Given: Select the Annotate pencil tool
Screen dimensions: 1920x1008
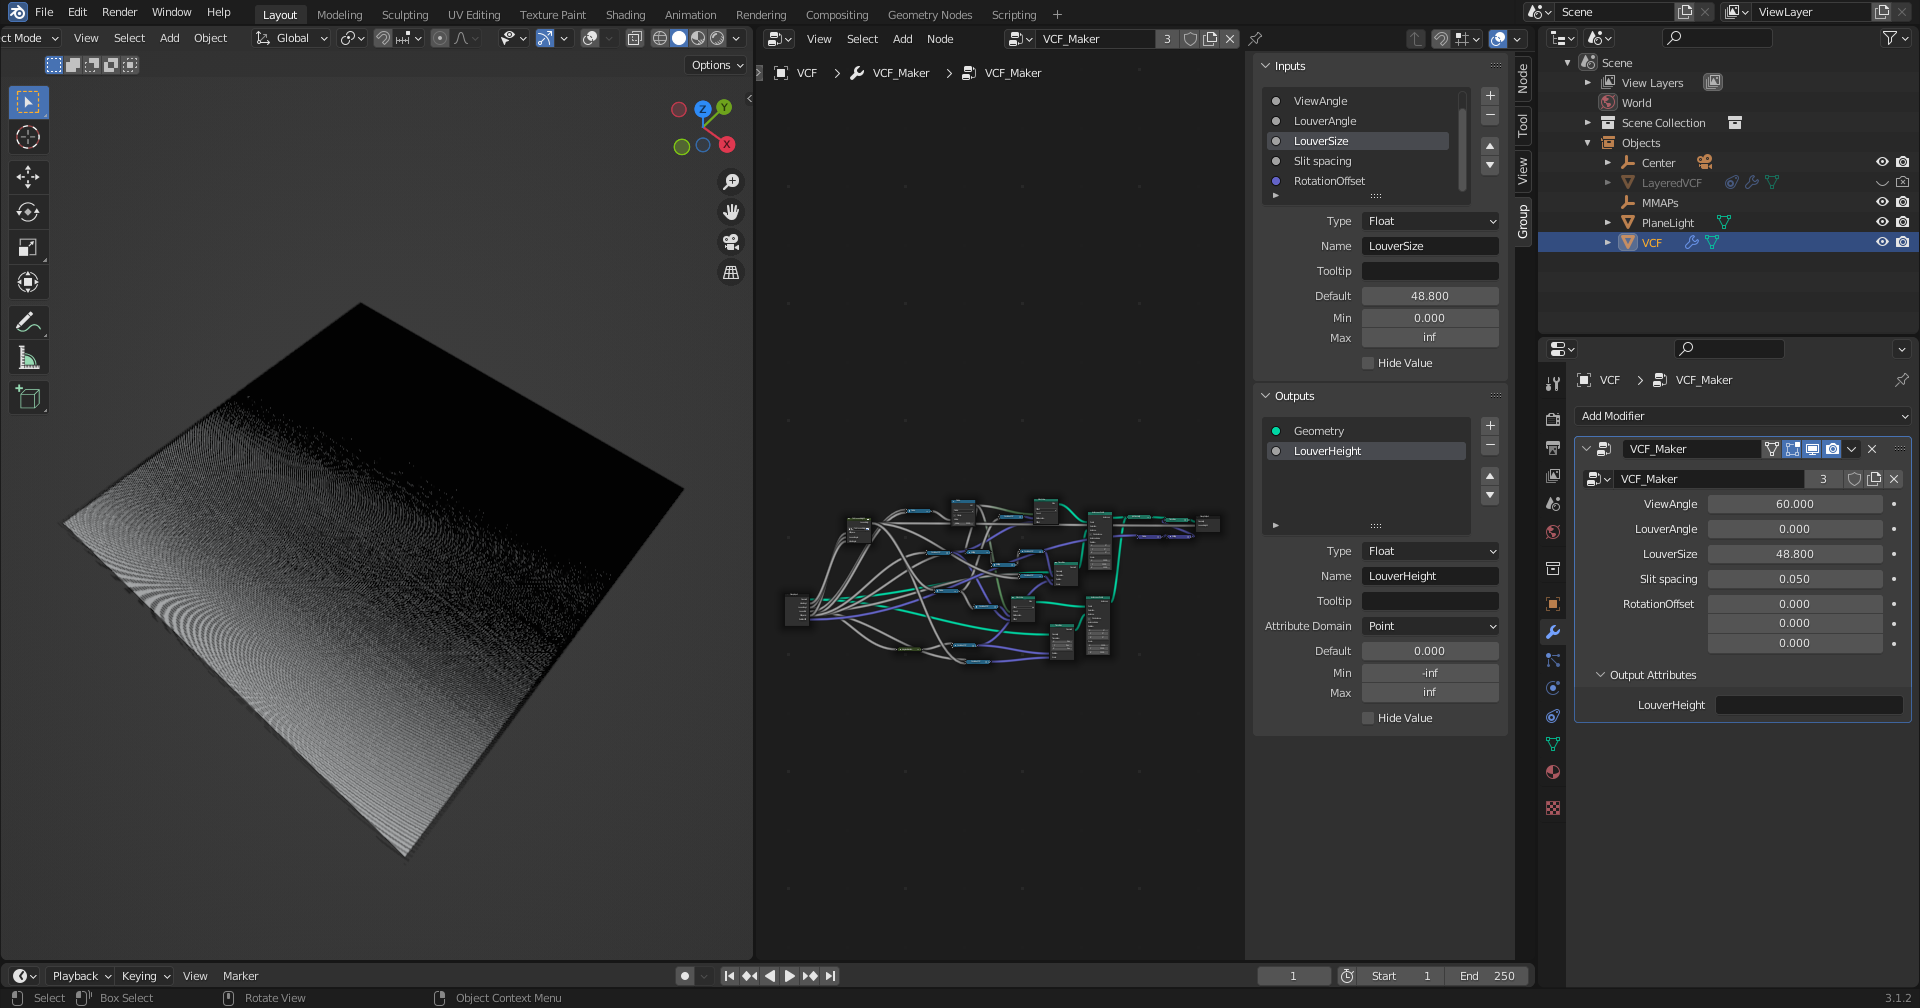Looking at the screenshot, I should point(28,322).
